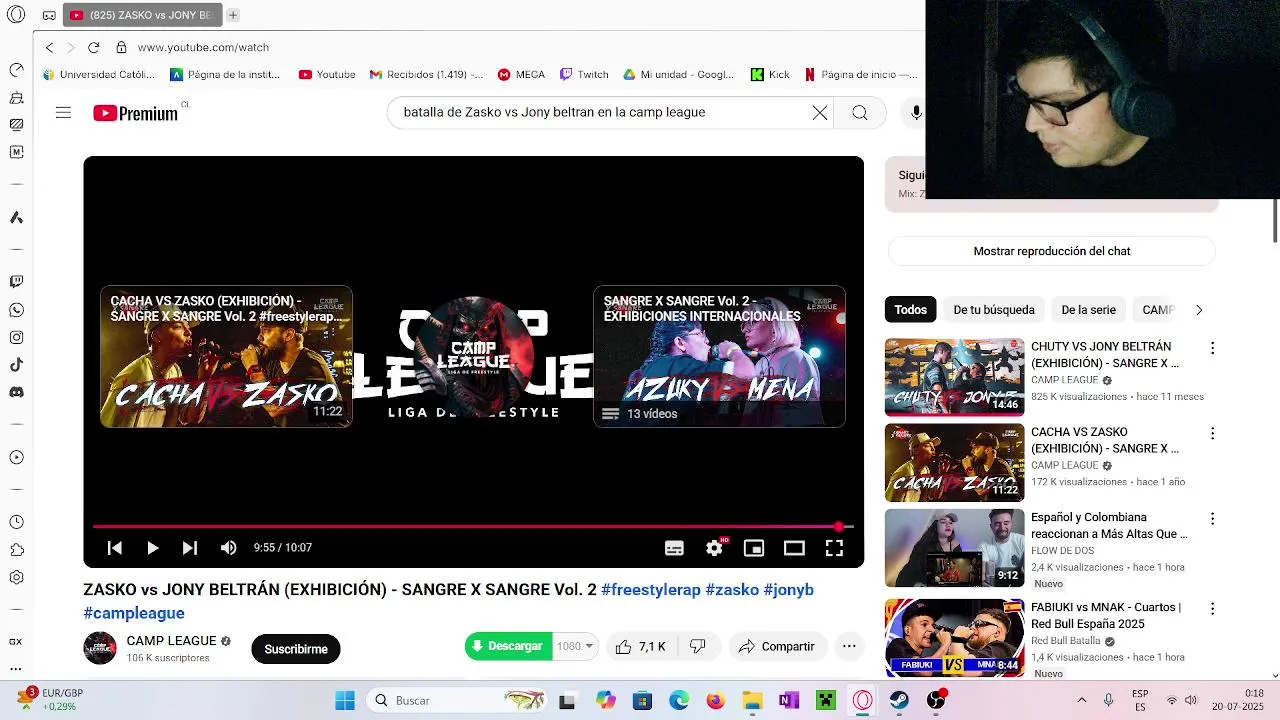The height and width of the screenshot is (720, 1280).
Task: Go back to the previous page
Action: click(49, 47)
